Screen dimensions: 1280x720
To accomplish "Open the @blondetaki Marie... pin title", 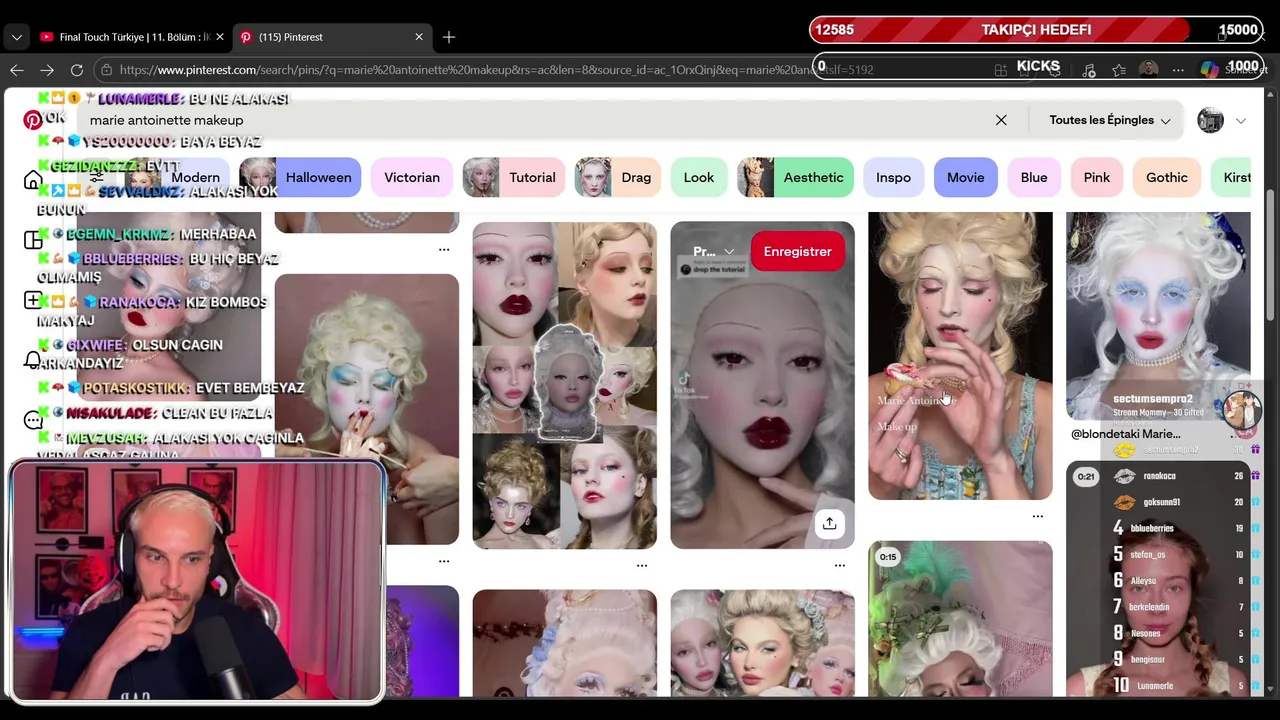I will coord(1126,434).
